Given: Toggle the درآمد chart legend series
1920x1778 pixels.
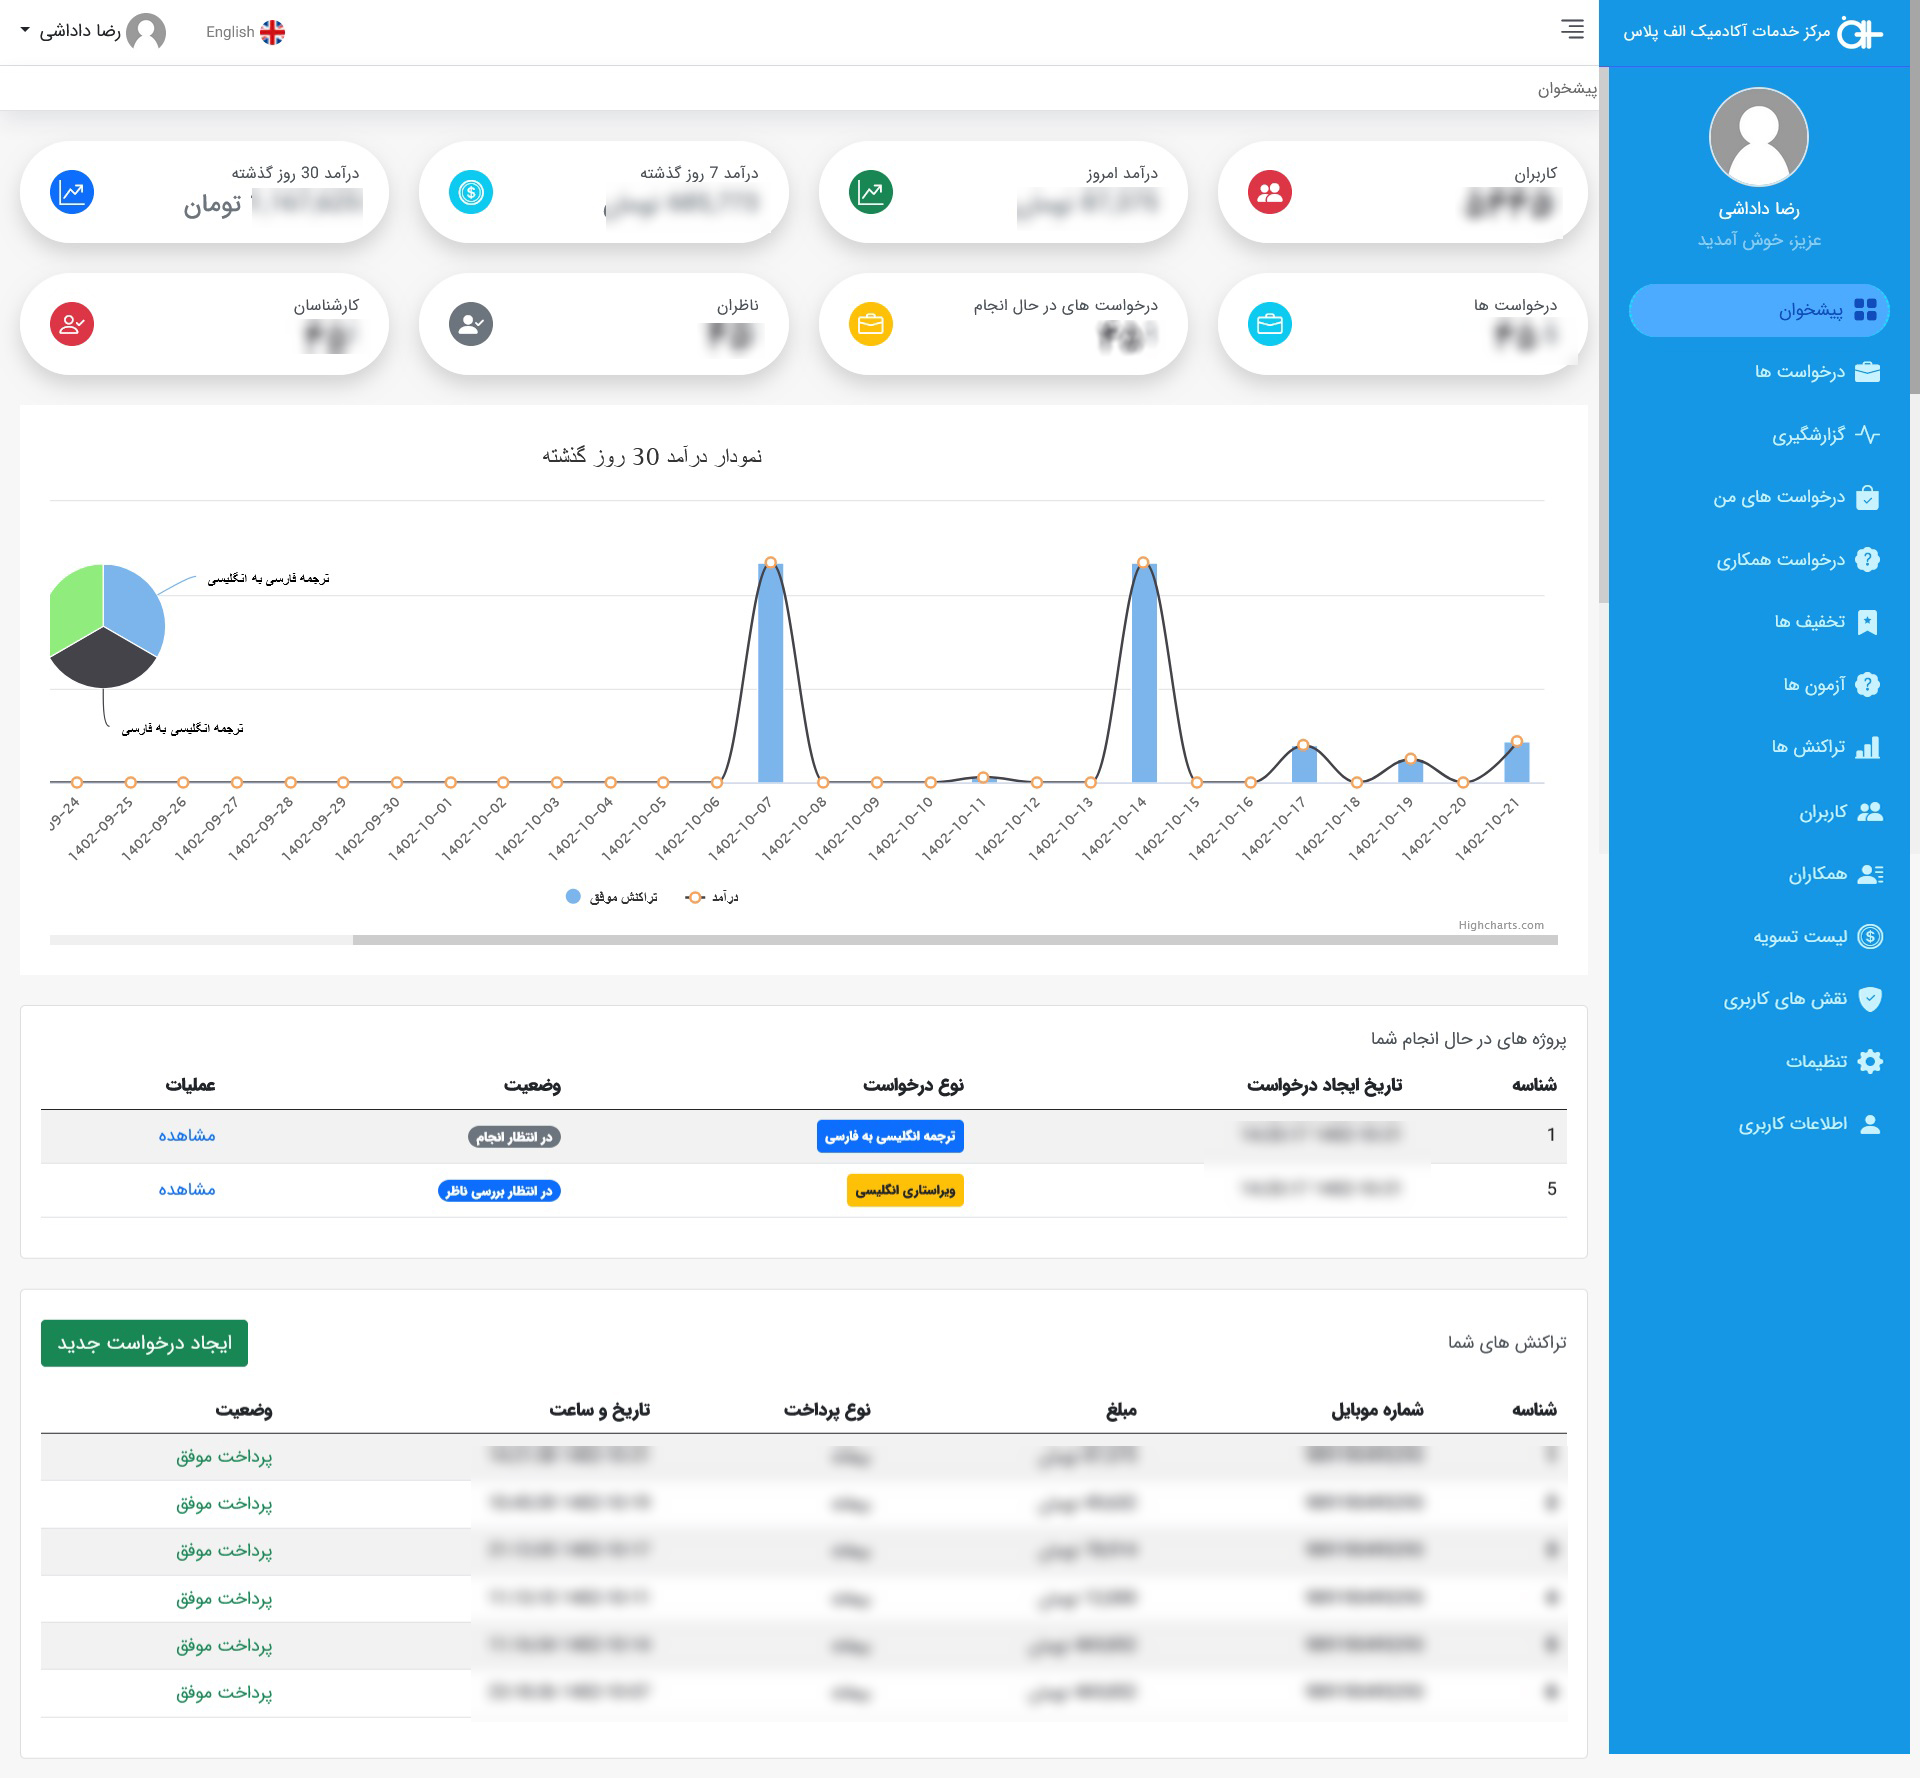Looking at the screenshot, I should 712,897.
